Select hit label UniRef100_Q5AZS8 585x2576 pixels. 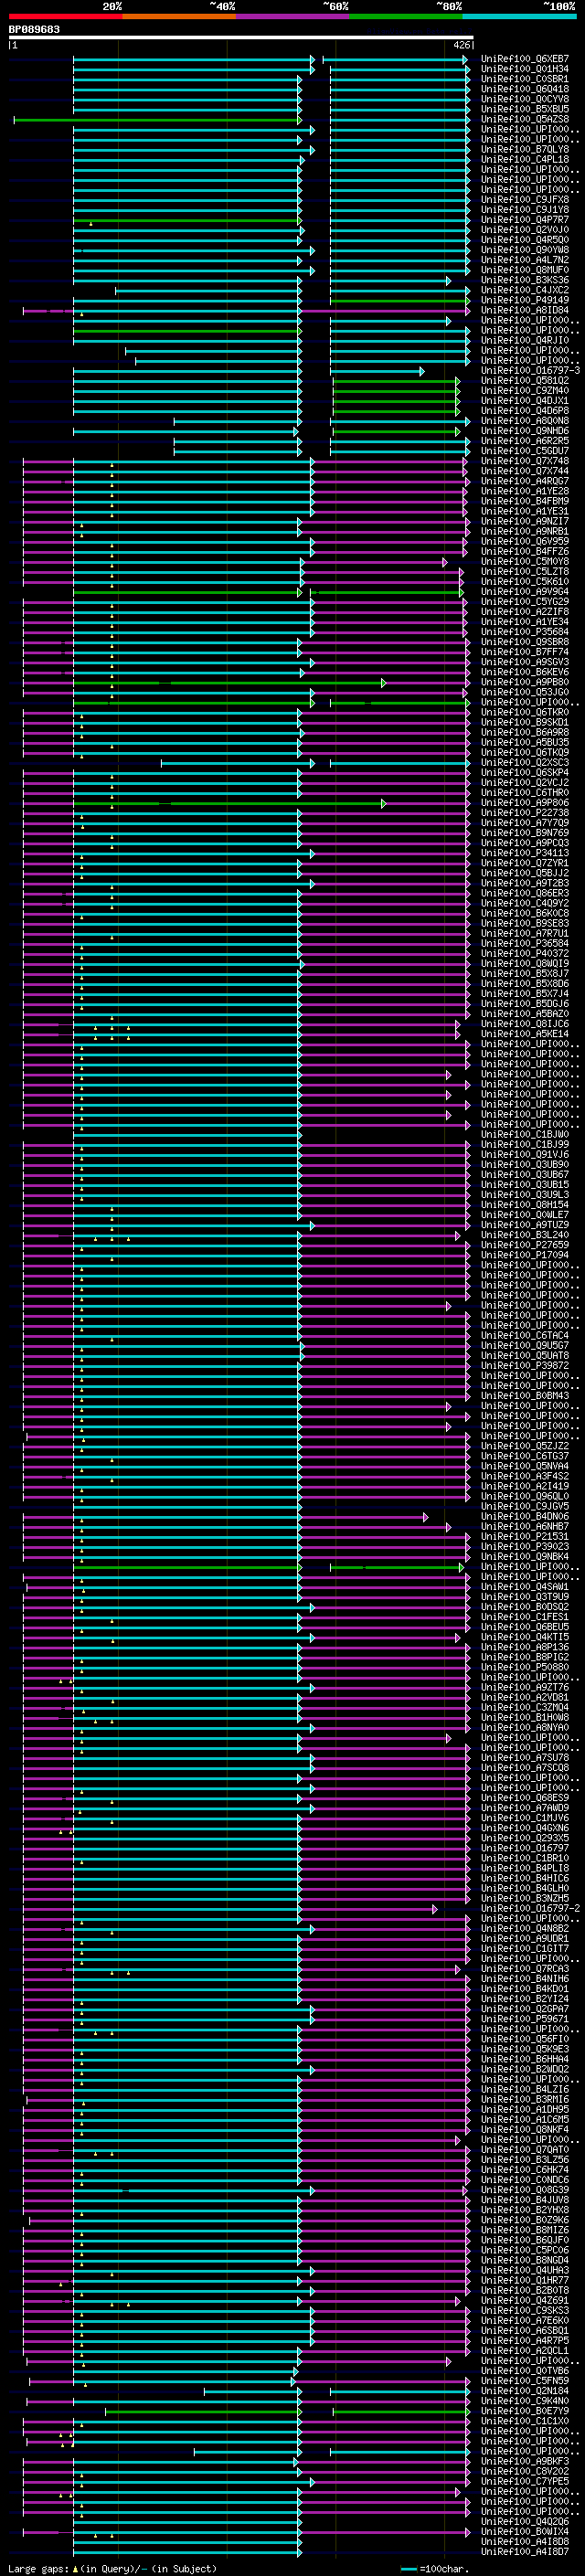524,119
